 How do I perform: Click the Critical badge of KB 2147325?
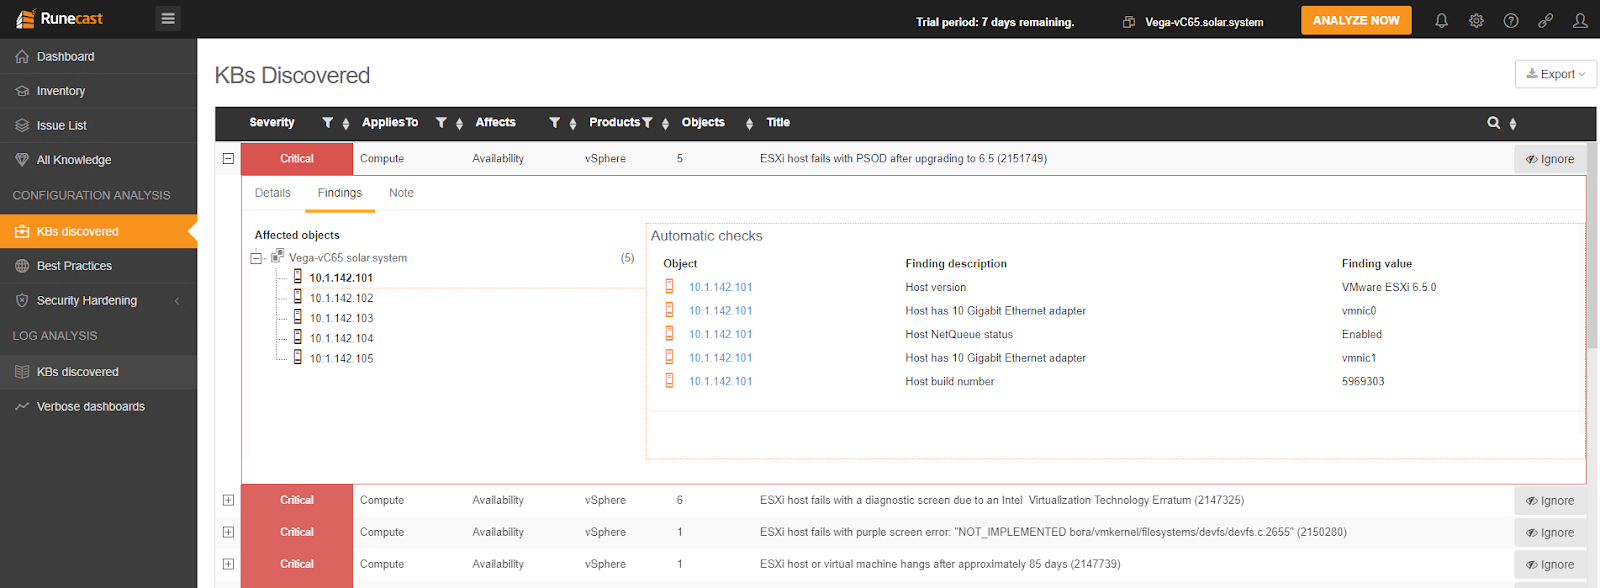[297, 500]
